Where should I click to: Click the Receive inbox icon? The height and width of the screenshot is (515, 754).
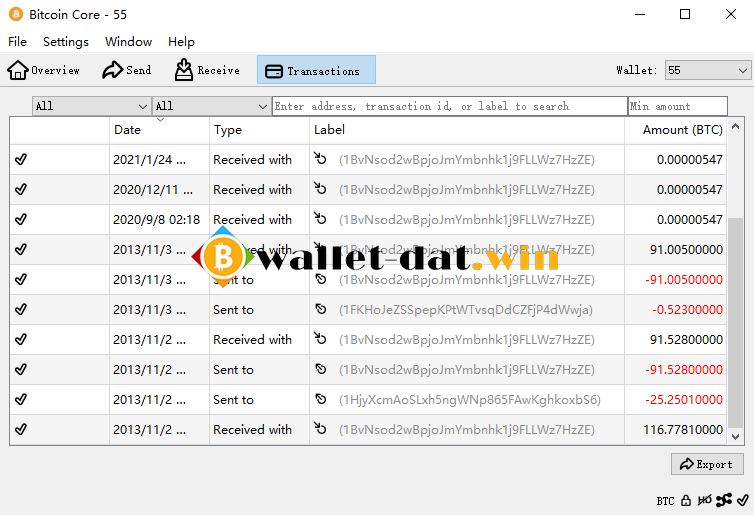tap(184, 70)
